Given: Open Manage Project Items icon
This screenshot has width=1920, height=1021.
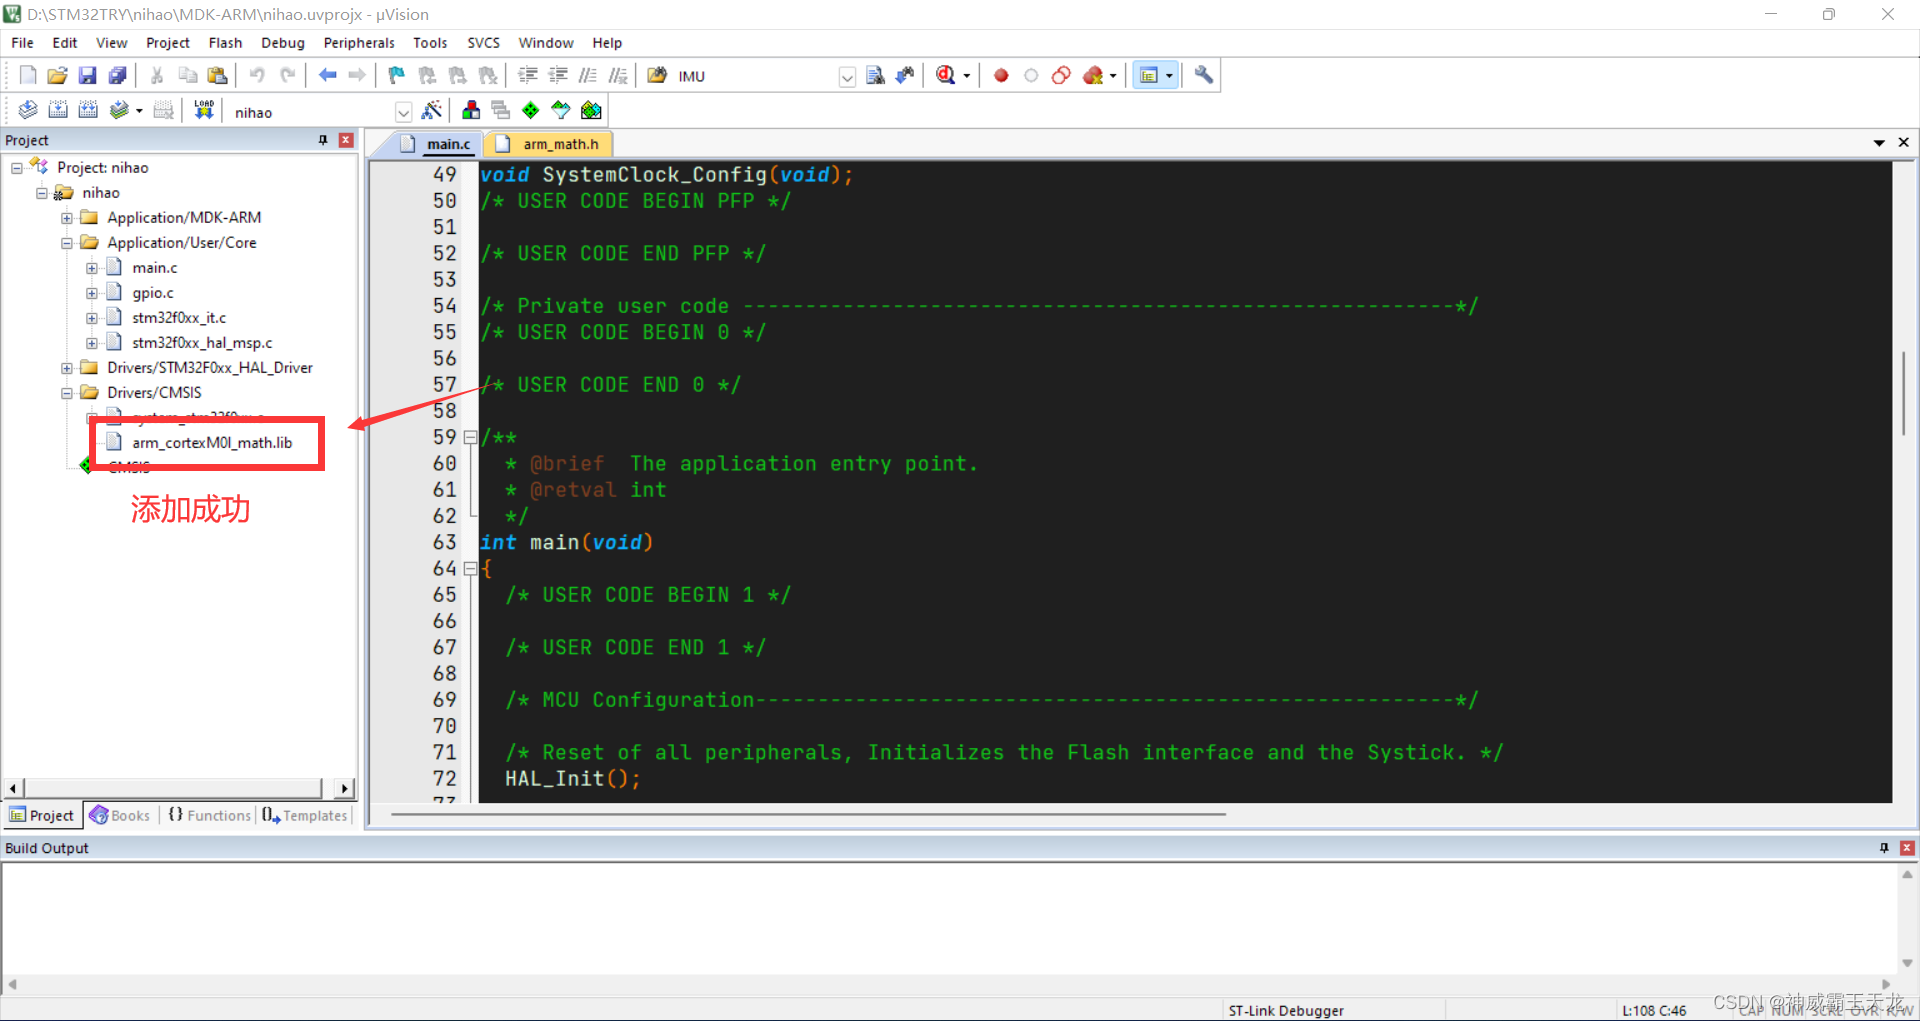Looking at the screenshot, I should (x=471, y=110).
